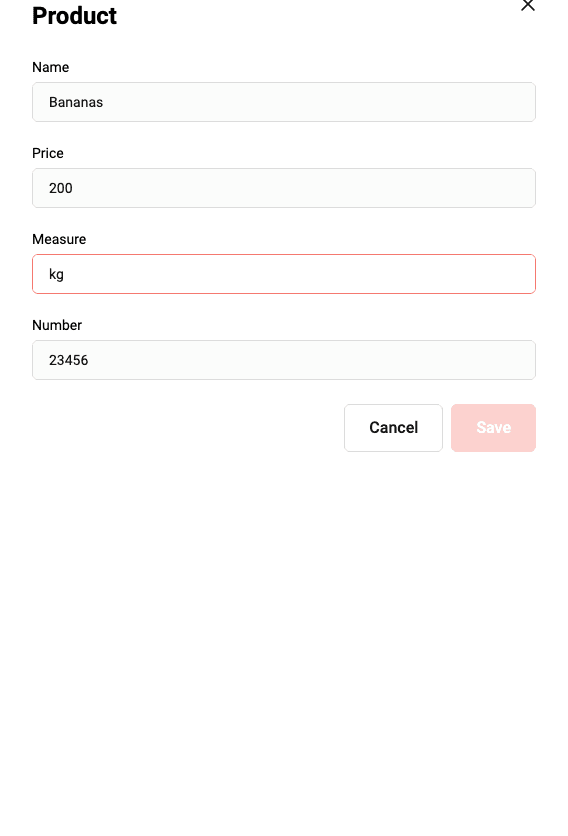Select the Measure input field
The image size is (568, 836).
tap(284, 274)
